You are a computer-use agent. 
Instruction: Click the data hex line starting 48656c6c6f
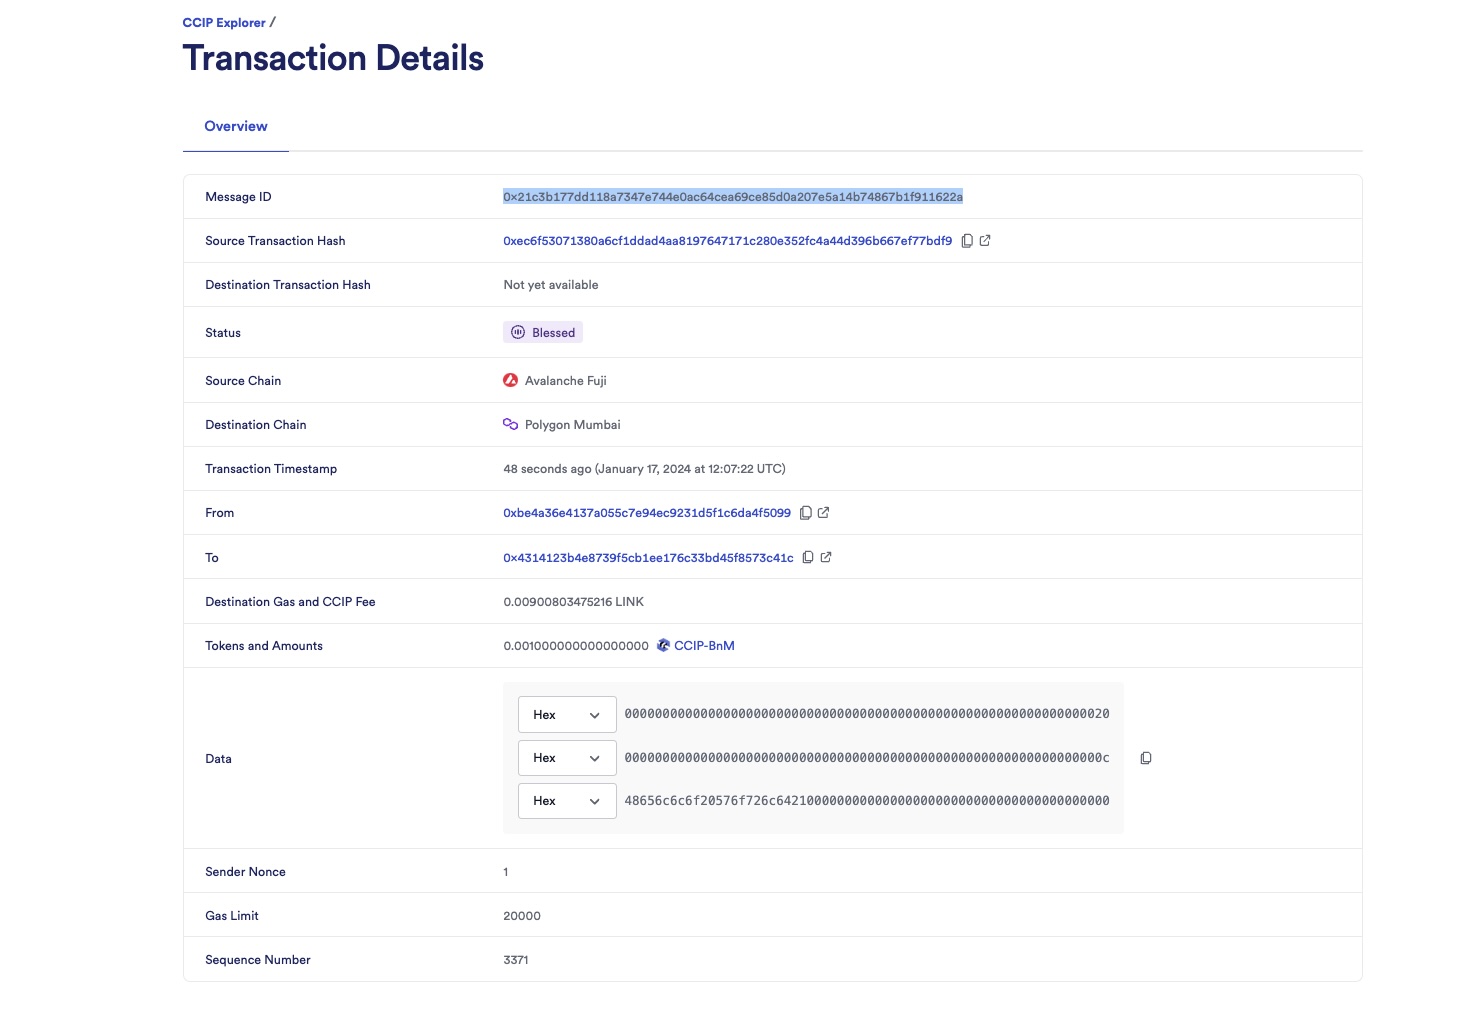[867, 801]
